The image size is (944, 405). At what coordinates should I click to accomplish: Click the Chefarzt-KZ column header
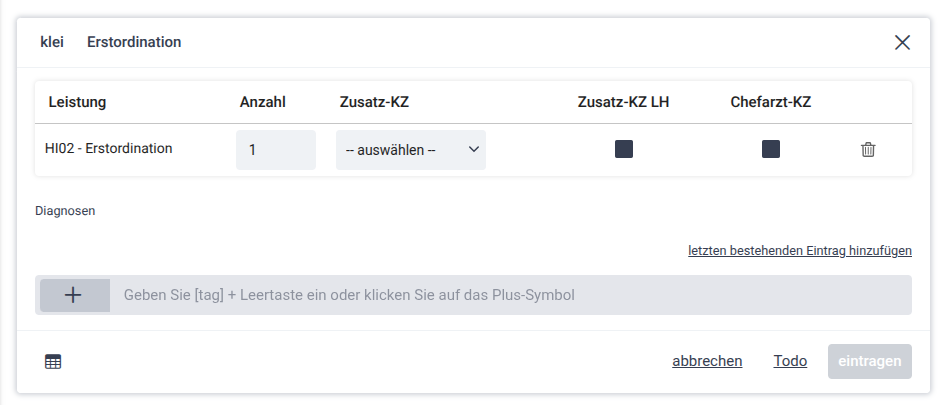point(770,102)
